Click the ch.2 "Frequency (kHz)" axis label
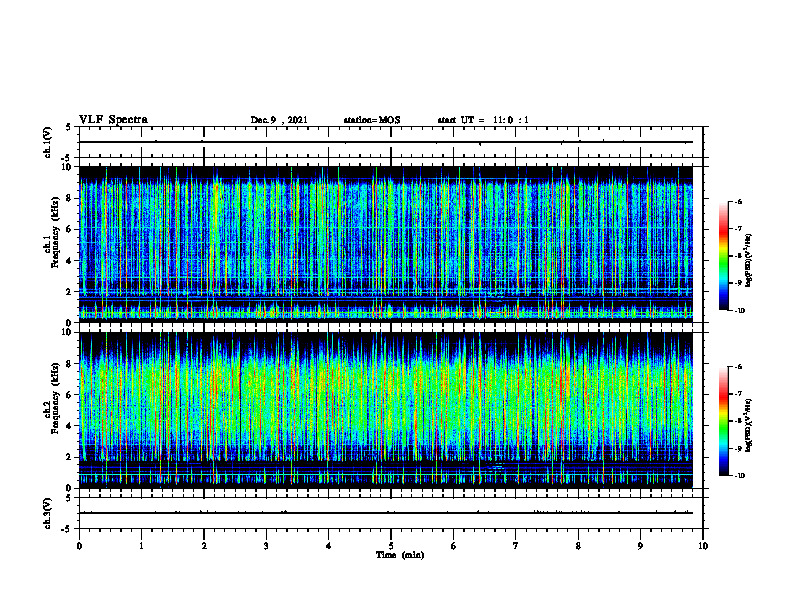 click(x=55, y=398)
